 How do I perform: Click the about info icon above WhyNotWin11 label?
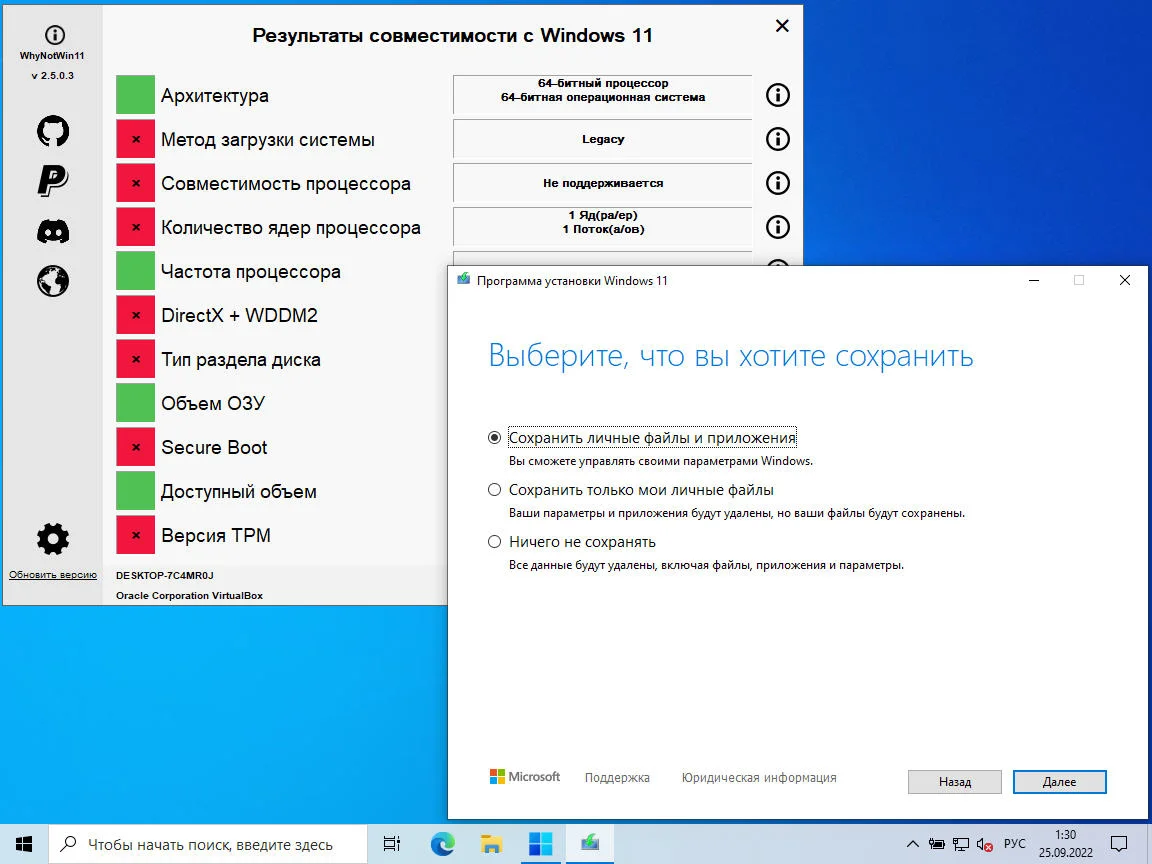click(x=54, y=35)
